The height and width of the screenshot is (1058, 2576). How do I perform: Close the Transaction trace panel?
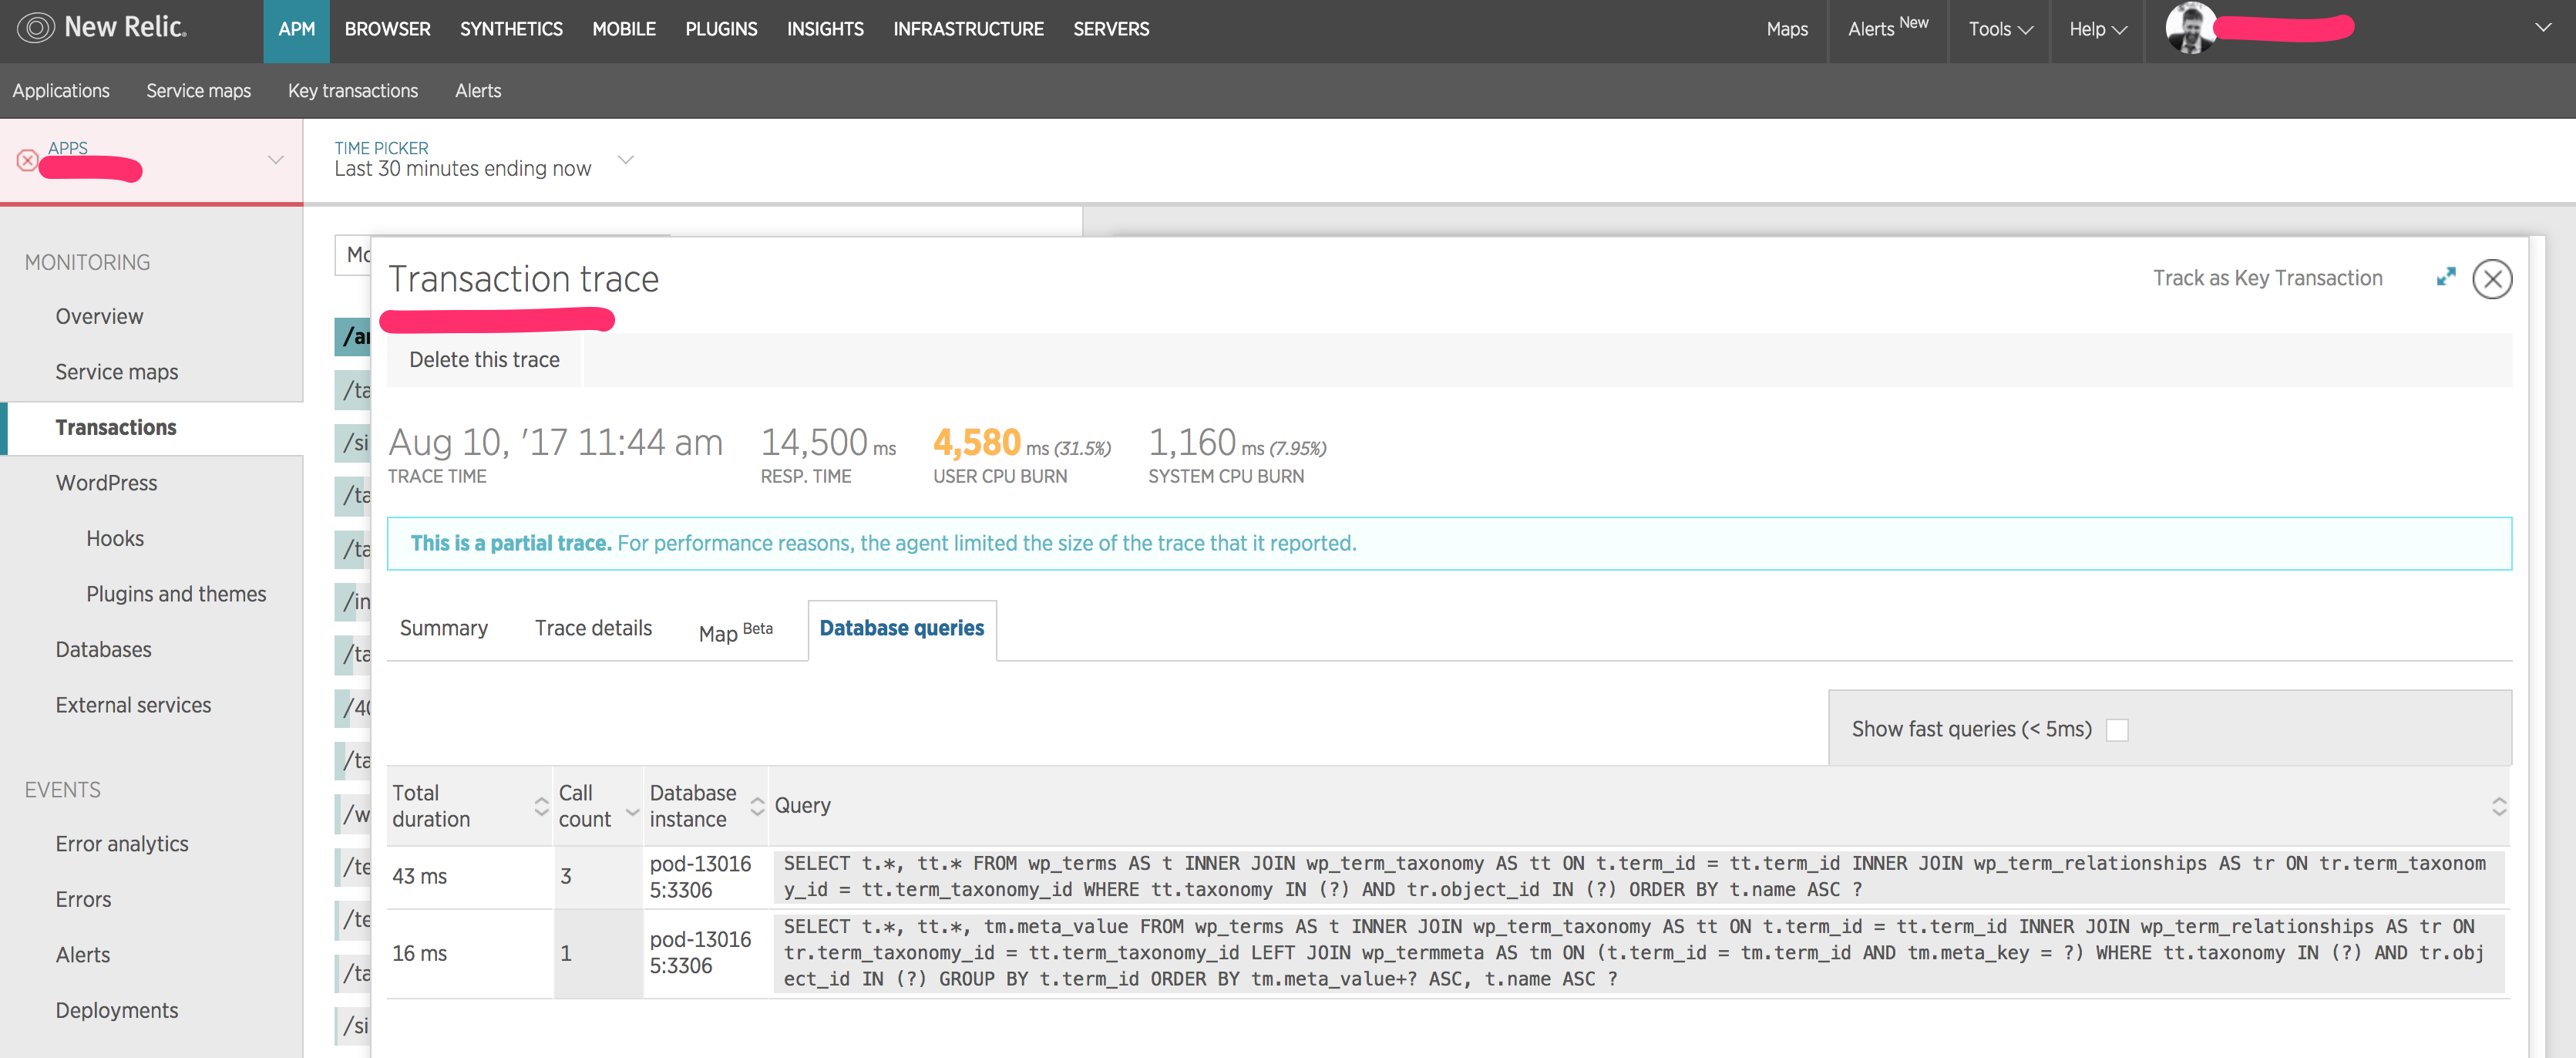click(x=2492, y=279)
